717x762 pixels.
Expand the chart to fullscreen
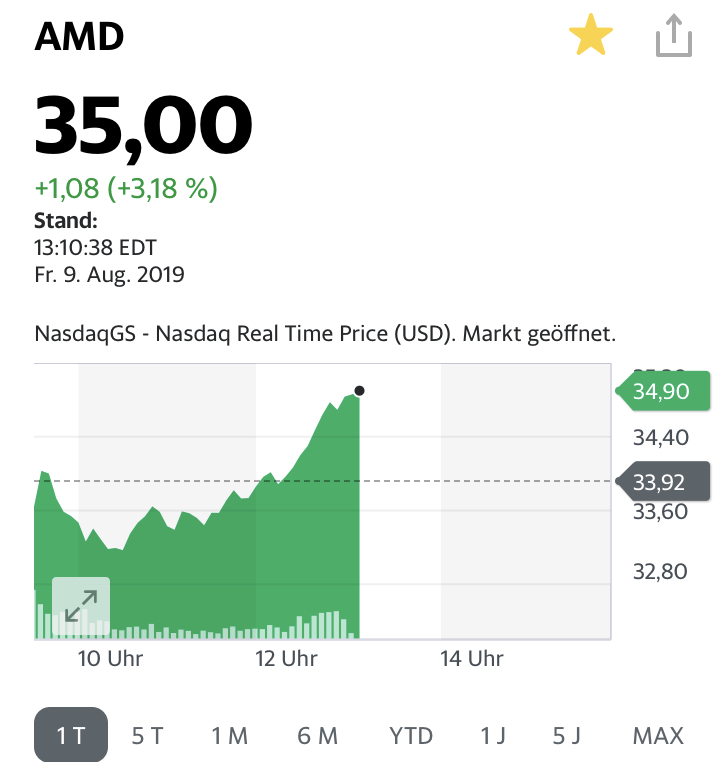[81, 606]
